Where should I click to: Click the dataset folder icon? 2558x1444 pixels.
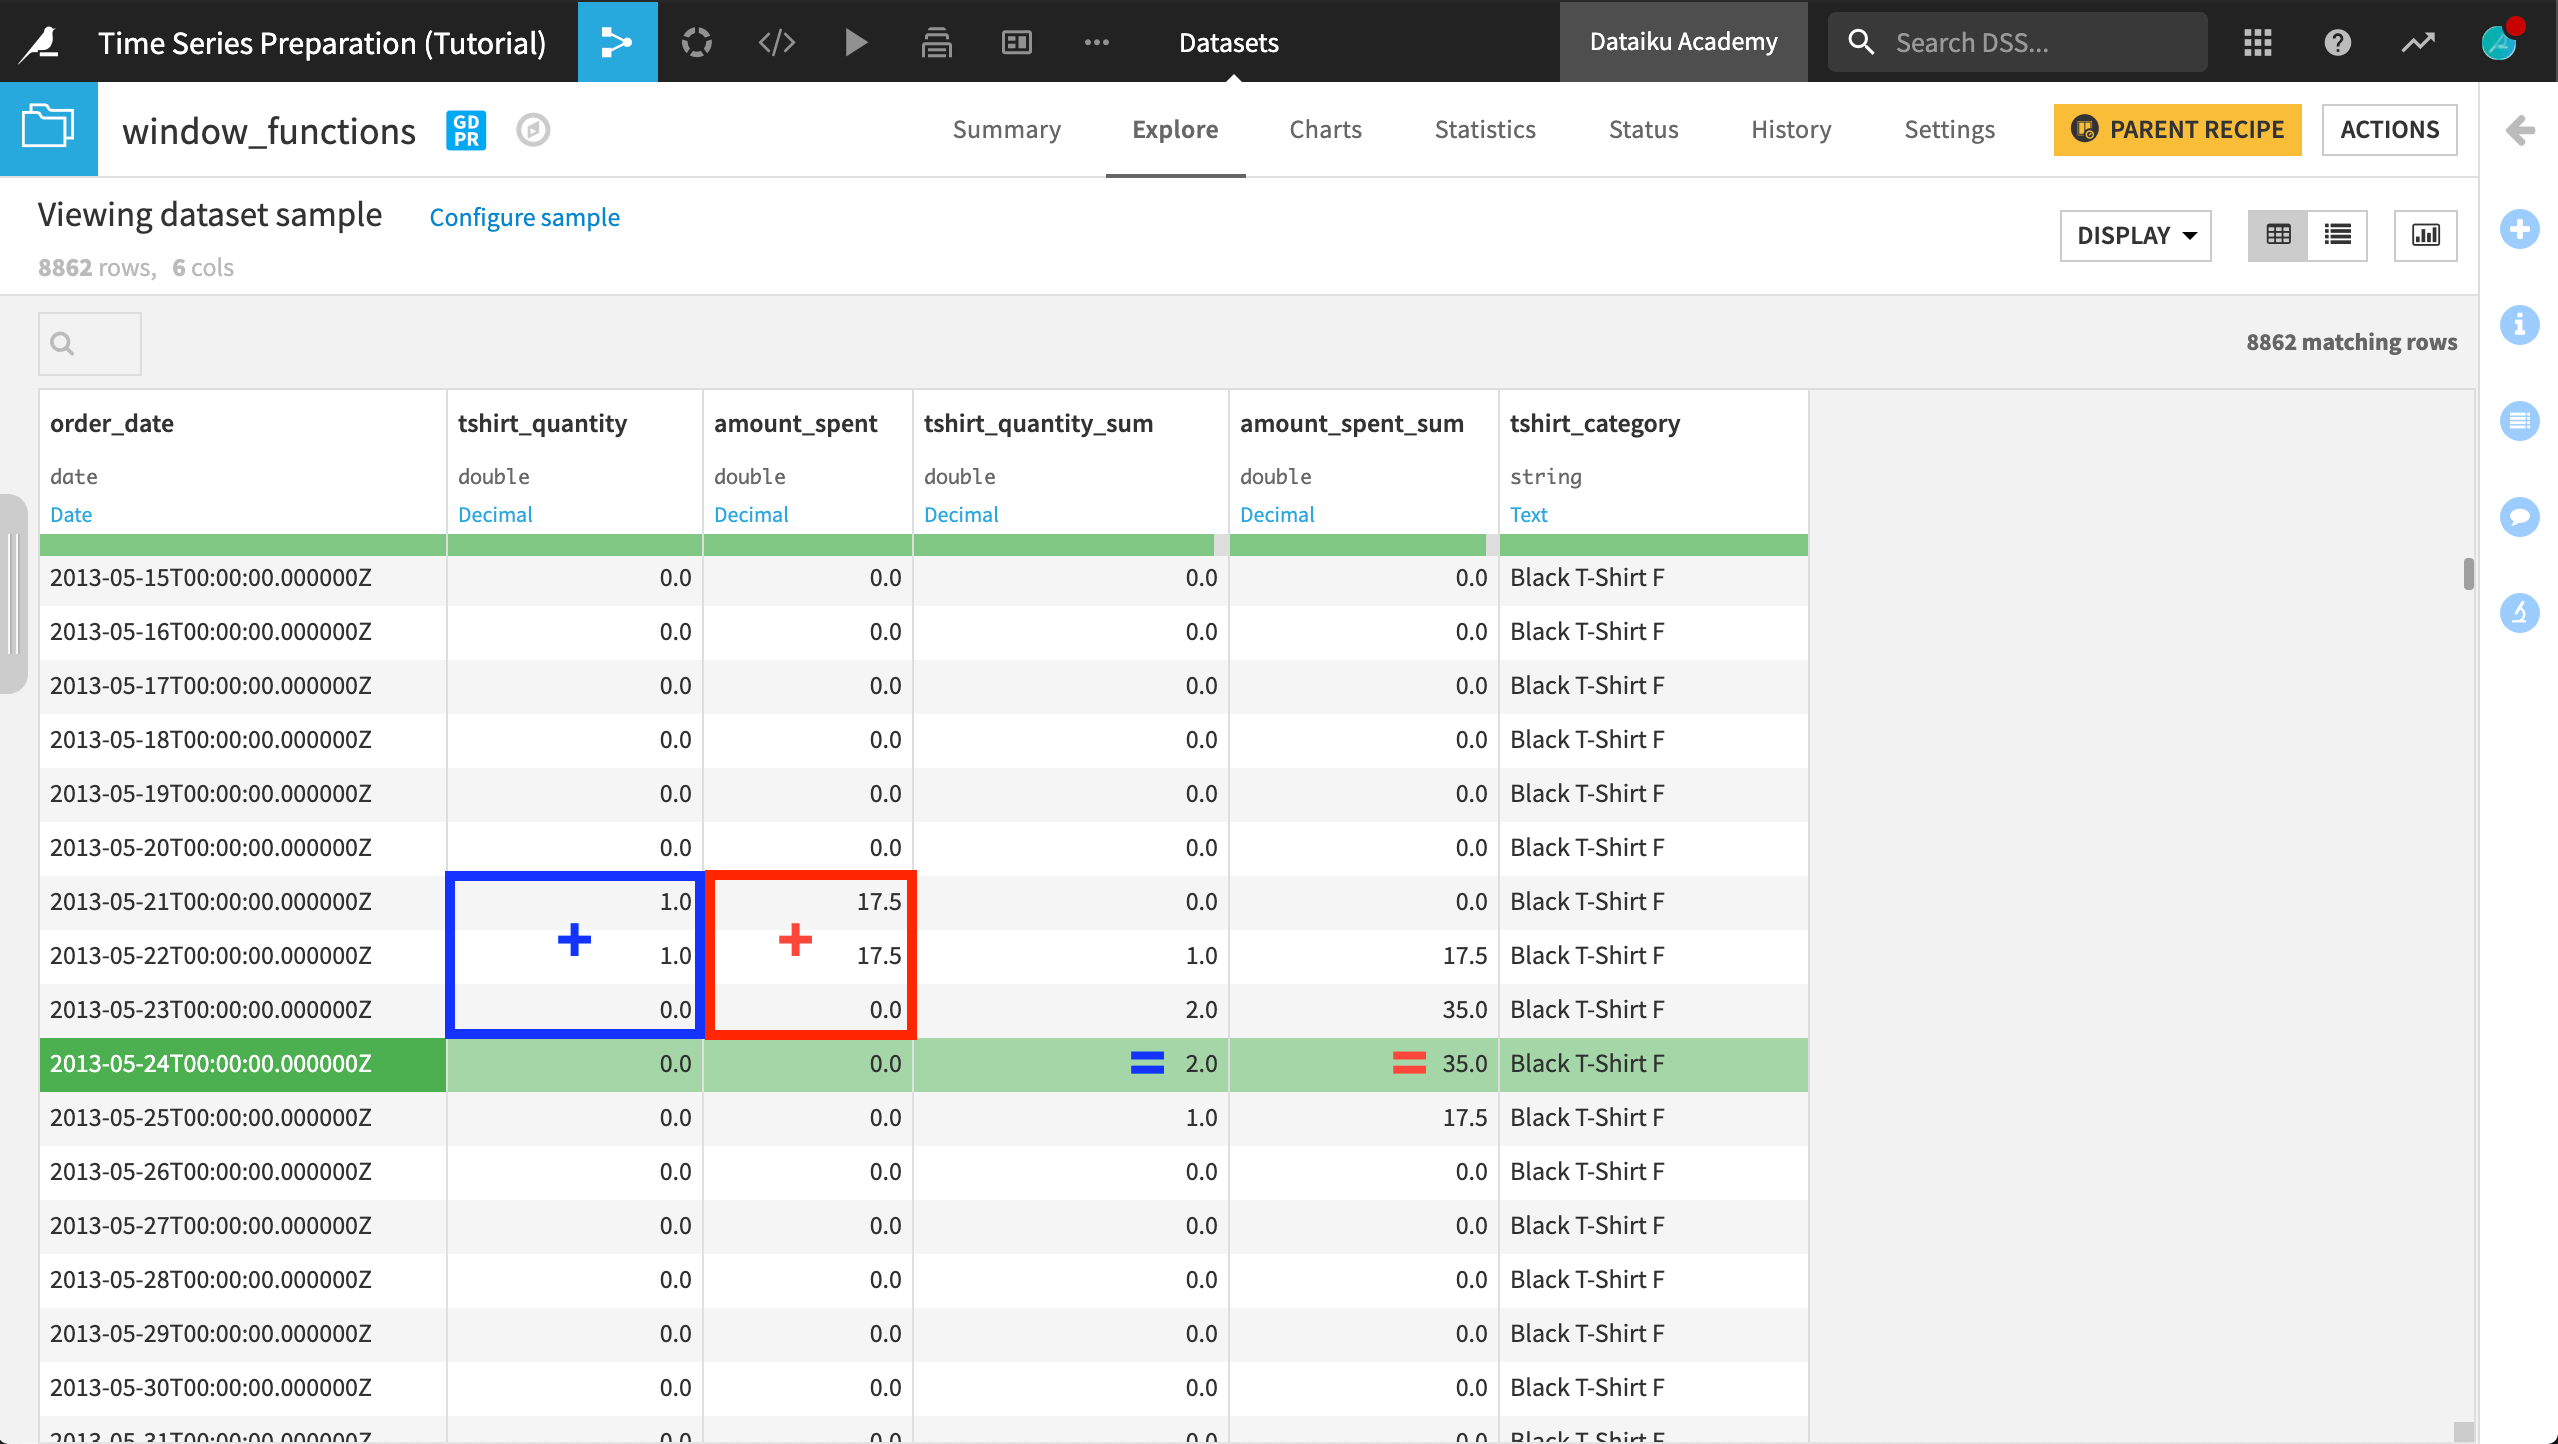pos(49,129)
